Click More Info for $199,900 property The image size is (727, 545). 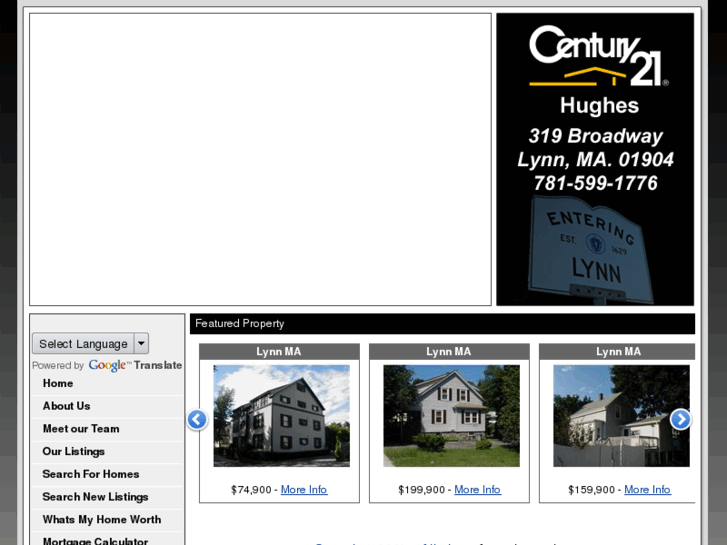pyautogui.click(x=477, y=489)
